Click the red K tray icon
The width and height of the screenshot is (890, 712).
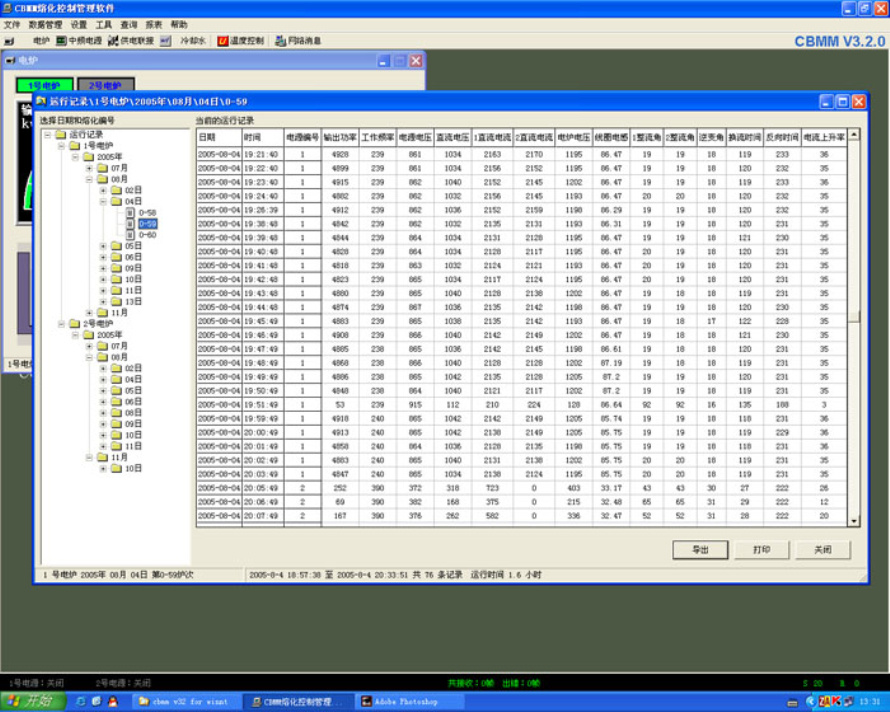836,702
